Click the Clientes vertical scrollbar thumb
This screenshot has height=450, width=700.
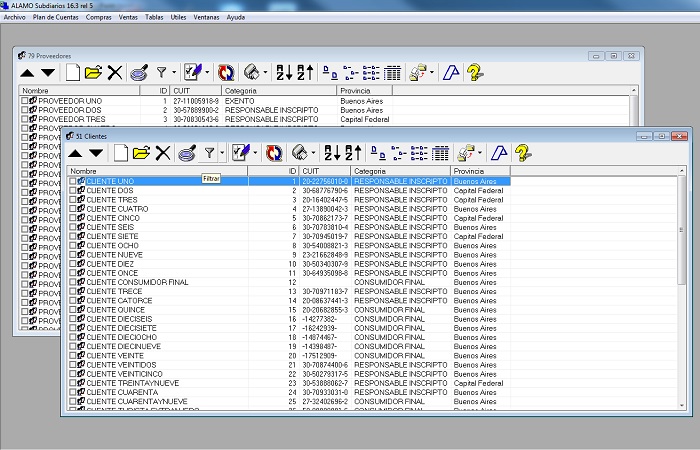coord(681,229)
